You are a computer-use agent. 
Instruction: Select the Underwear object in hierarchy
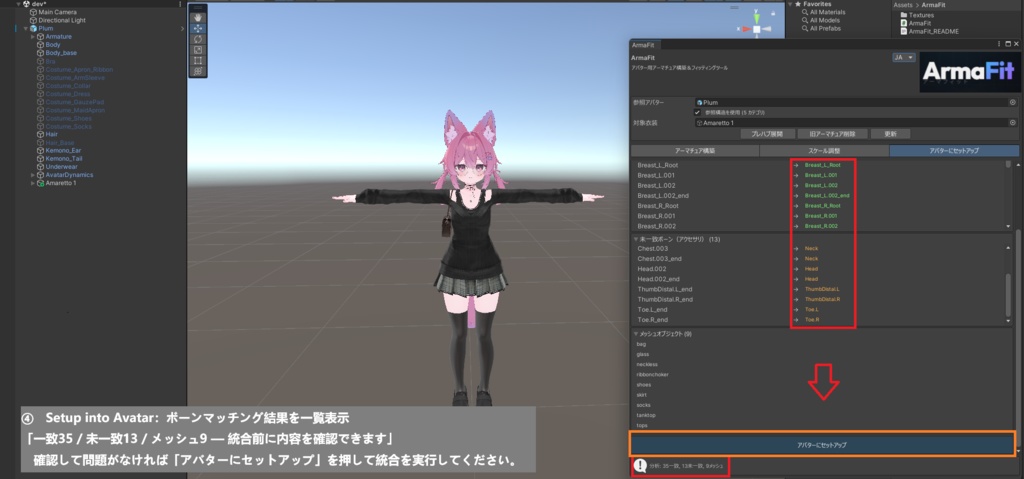pos(61,167)
